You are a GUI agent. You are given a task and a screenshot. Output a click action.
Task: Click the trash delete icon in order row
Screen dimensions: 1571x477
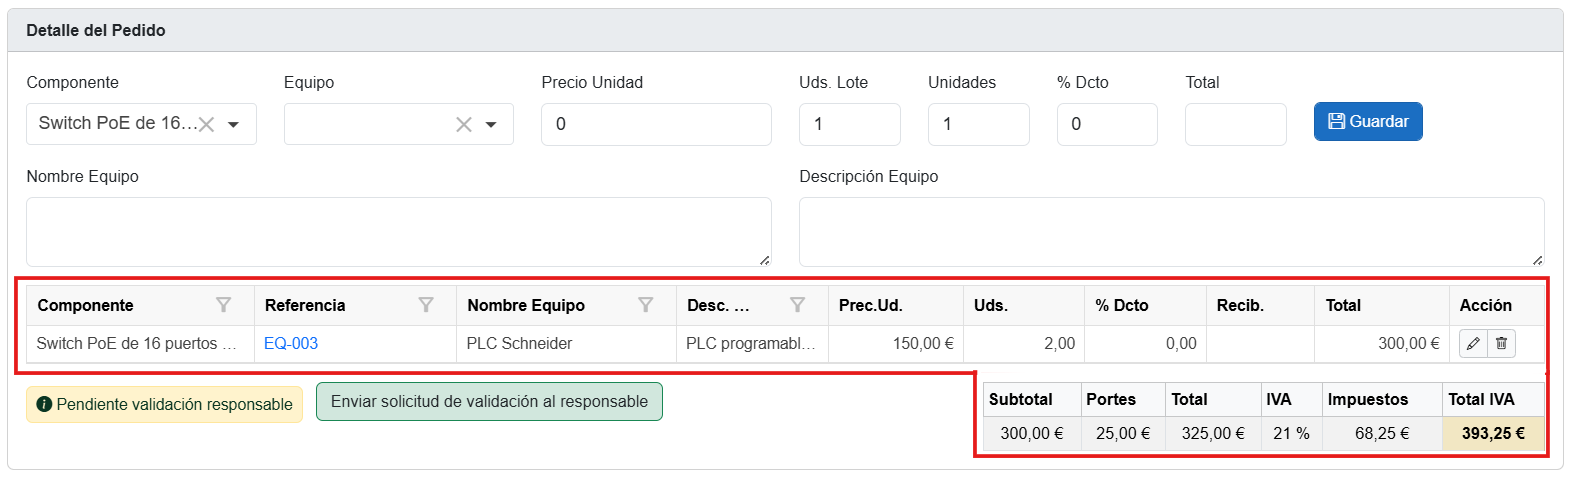(x=1501, y=344)
